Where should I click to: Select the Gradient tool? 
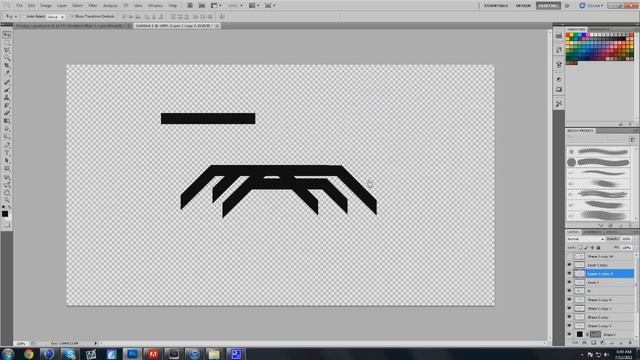7,121
